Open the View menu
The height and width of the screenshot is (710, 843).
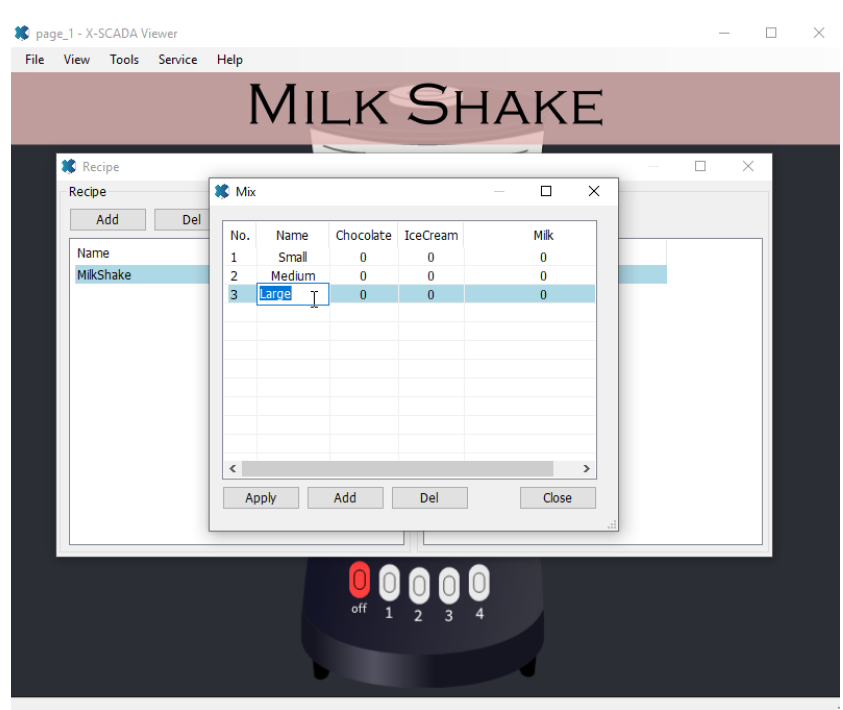pyautogui.click(x=76, y=60)
